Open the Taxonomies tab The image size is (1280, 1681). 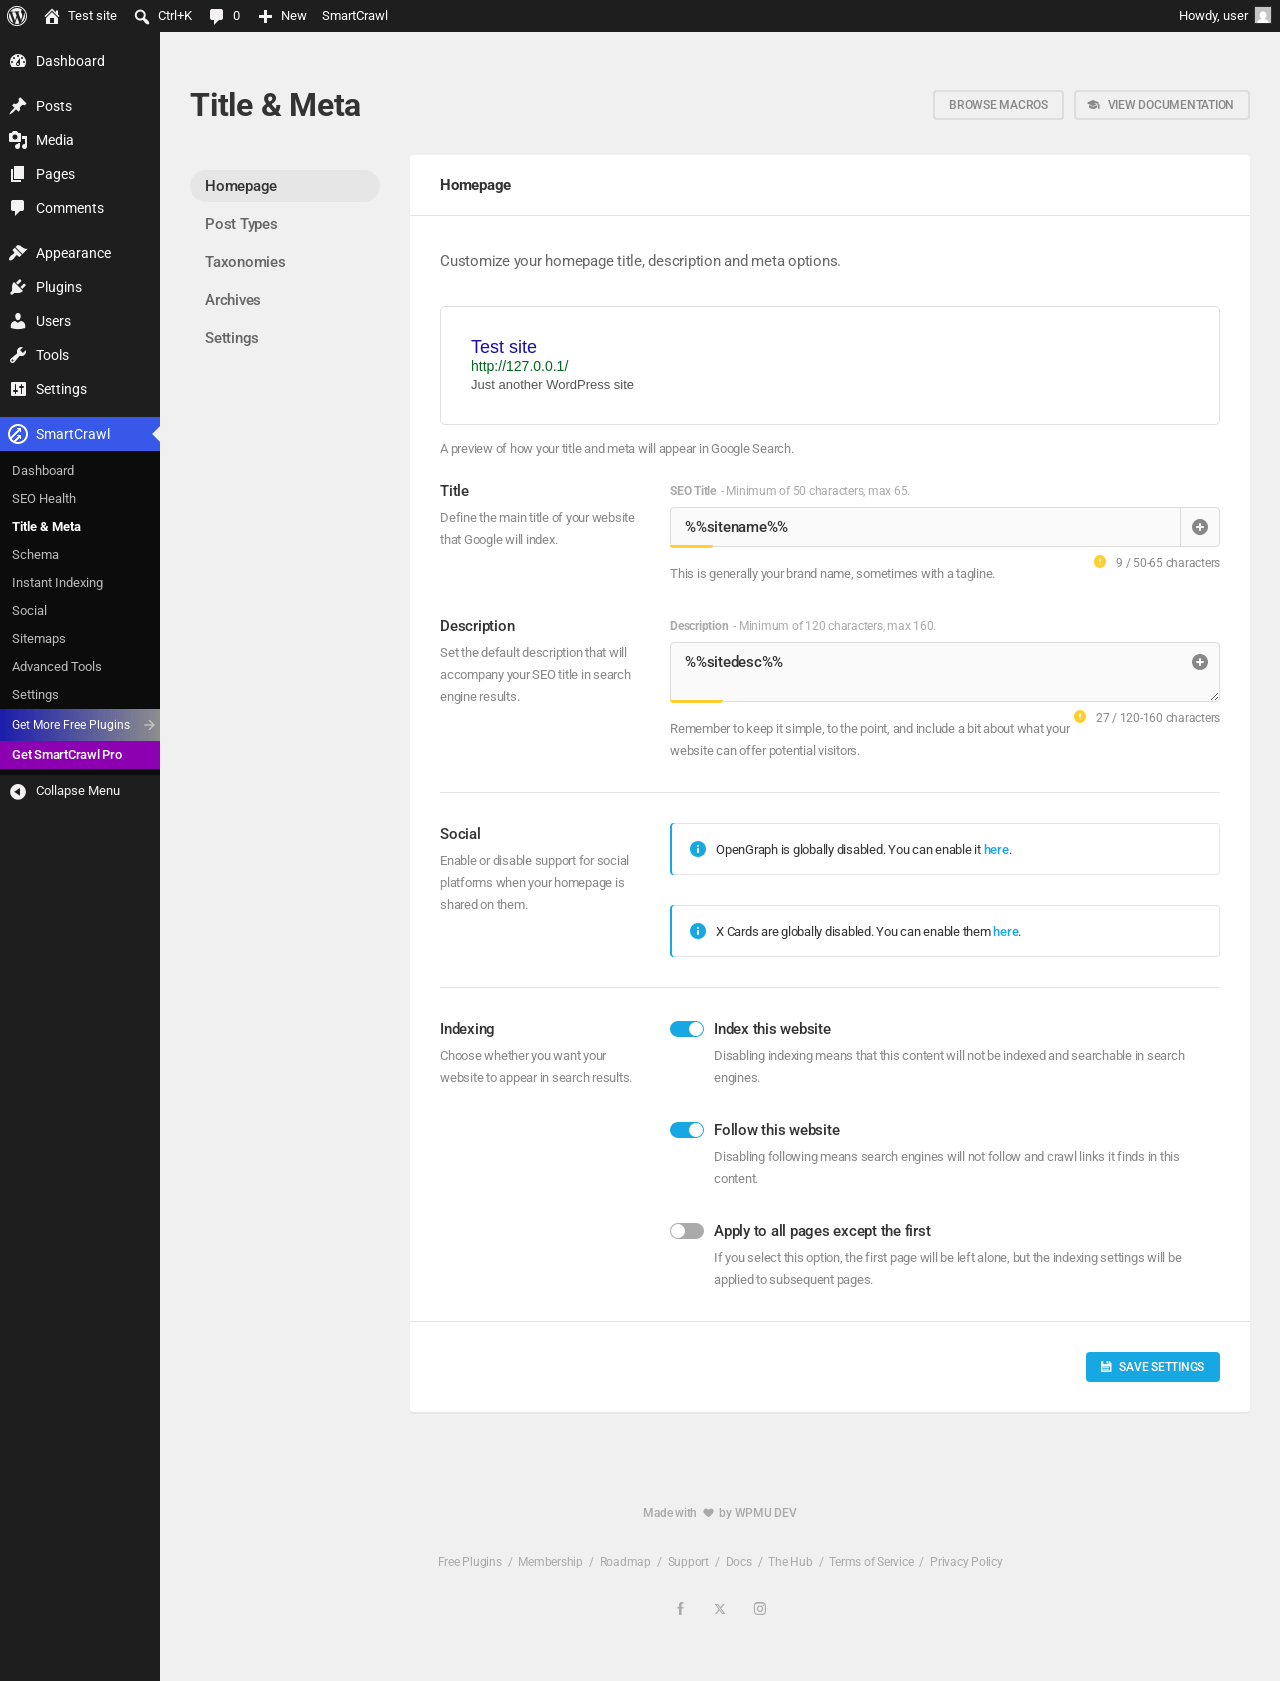pos(285,262)
